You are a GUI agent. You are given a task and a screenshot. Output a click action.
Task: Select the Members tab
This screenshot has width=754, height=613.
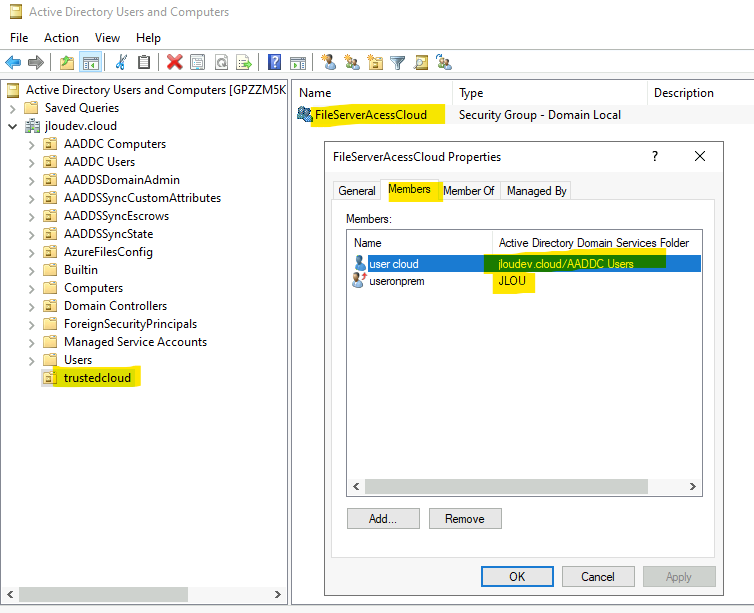click(x=409, y=189)
